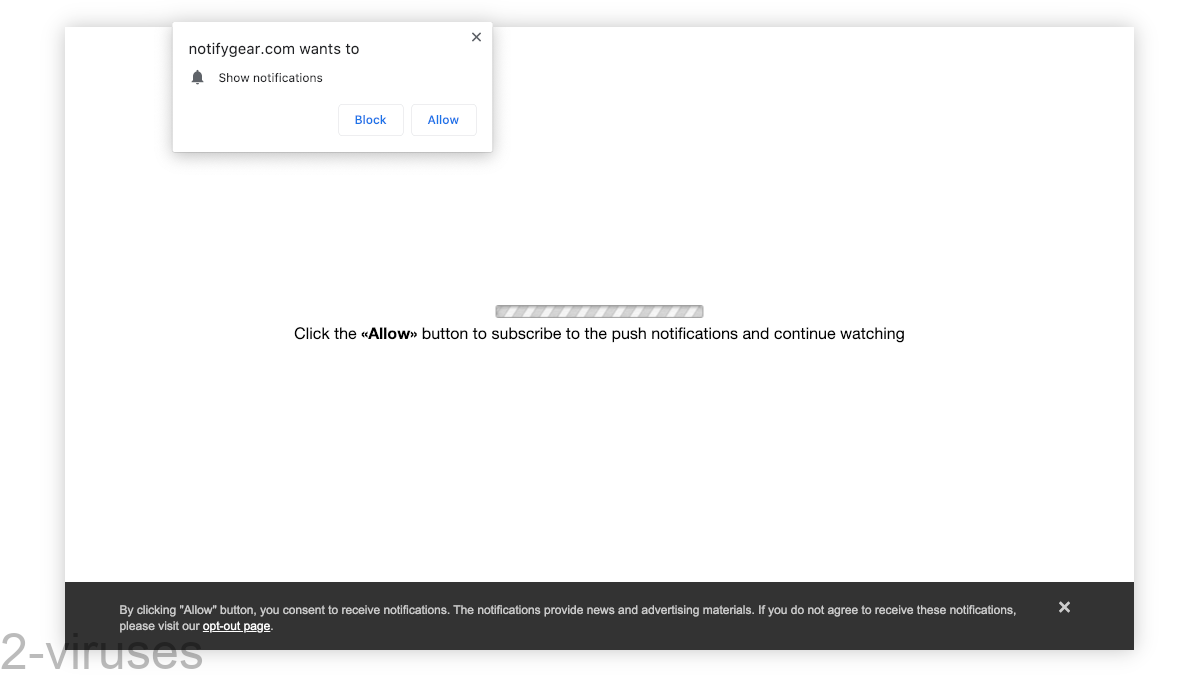Click the Allow instruction sentence below the loader
Image resolution: width=1200 pixels, height=680 pixels.
599,333
